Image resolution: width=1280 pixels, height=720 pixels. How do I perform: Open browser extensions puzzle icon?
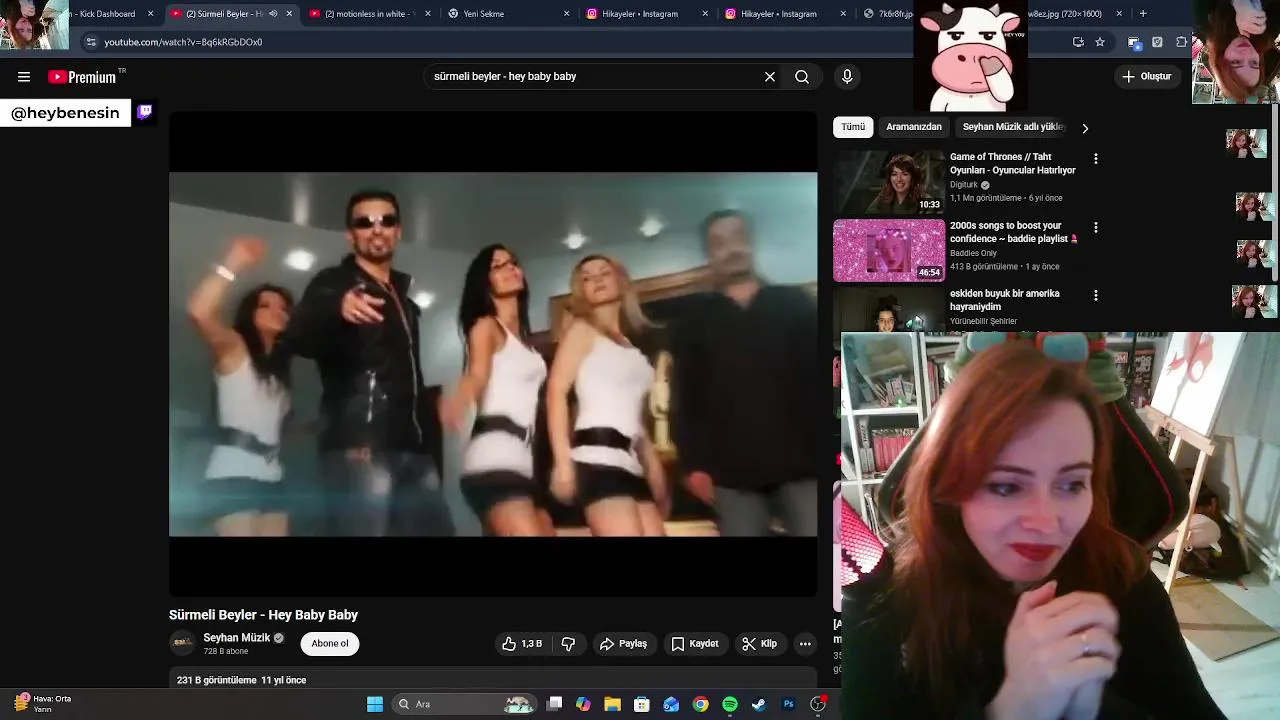1181,42
